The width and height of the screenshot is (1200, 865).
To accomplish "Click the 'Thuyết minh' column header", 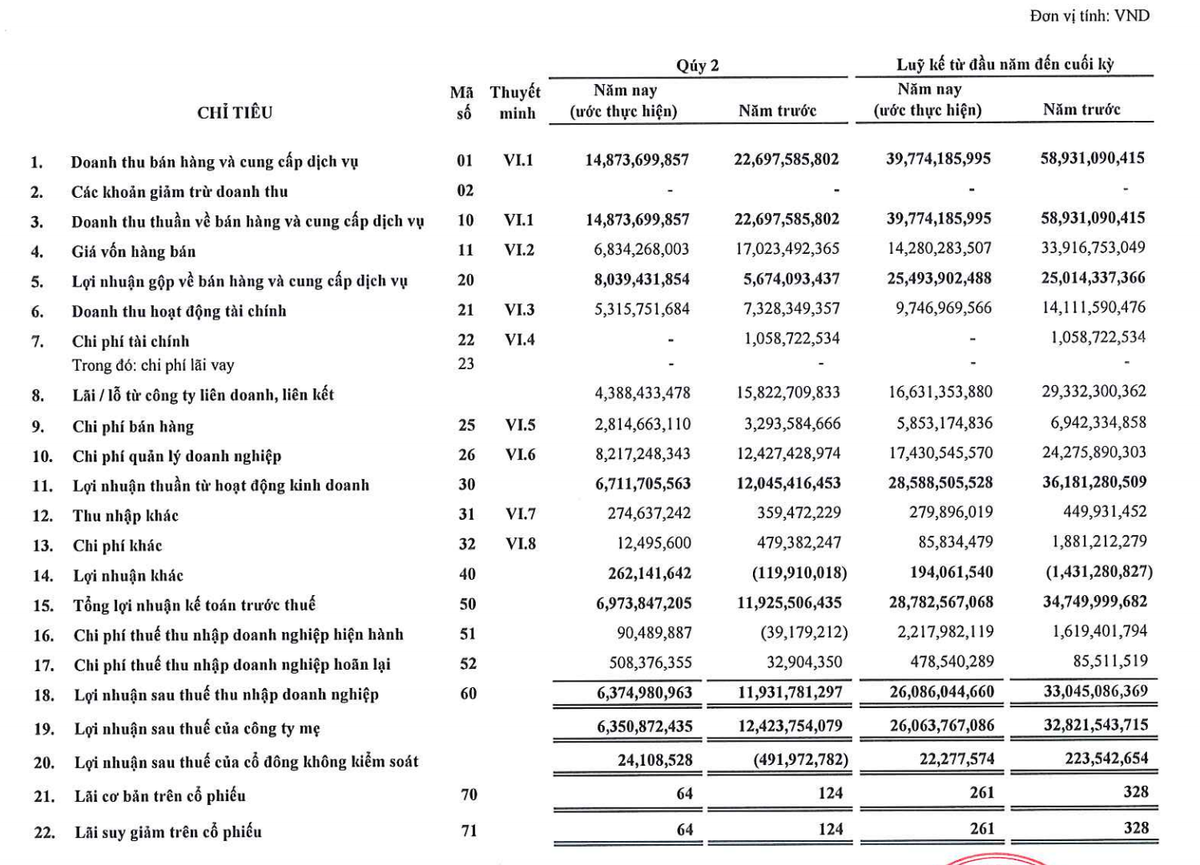I will pos(516,97).
